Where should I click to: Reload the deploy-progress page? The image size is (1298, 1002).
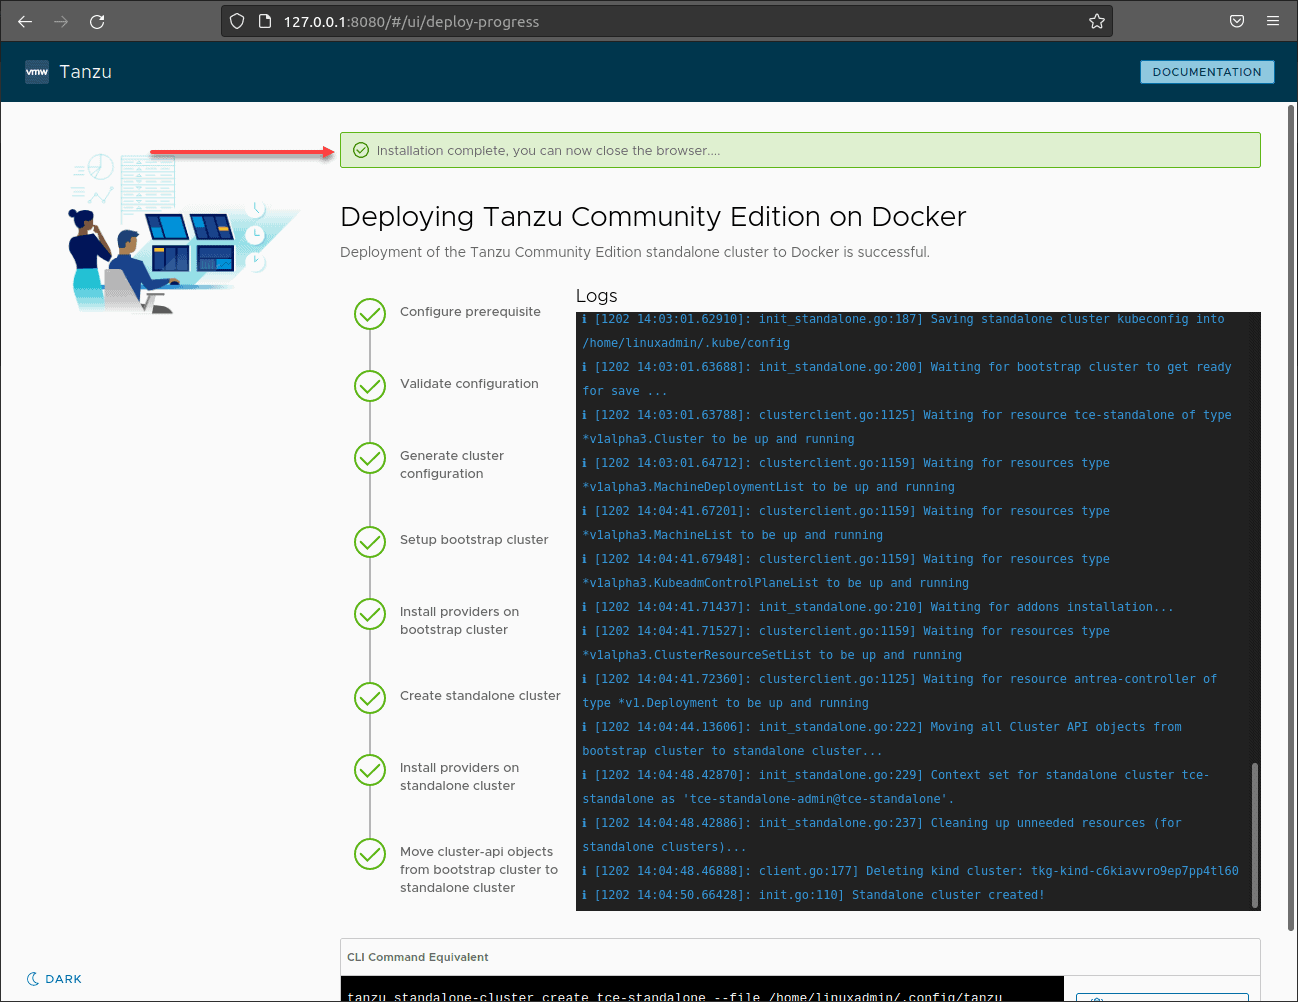coord(97,21)
